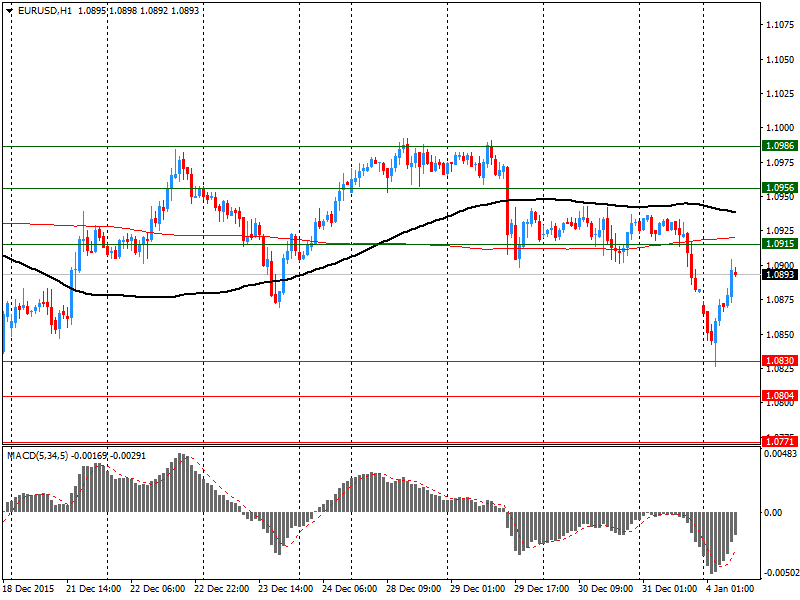The width and height of the screenshot is (800, 600).
Task: Click the green 1.0986 price label
Action: [780, 146]
